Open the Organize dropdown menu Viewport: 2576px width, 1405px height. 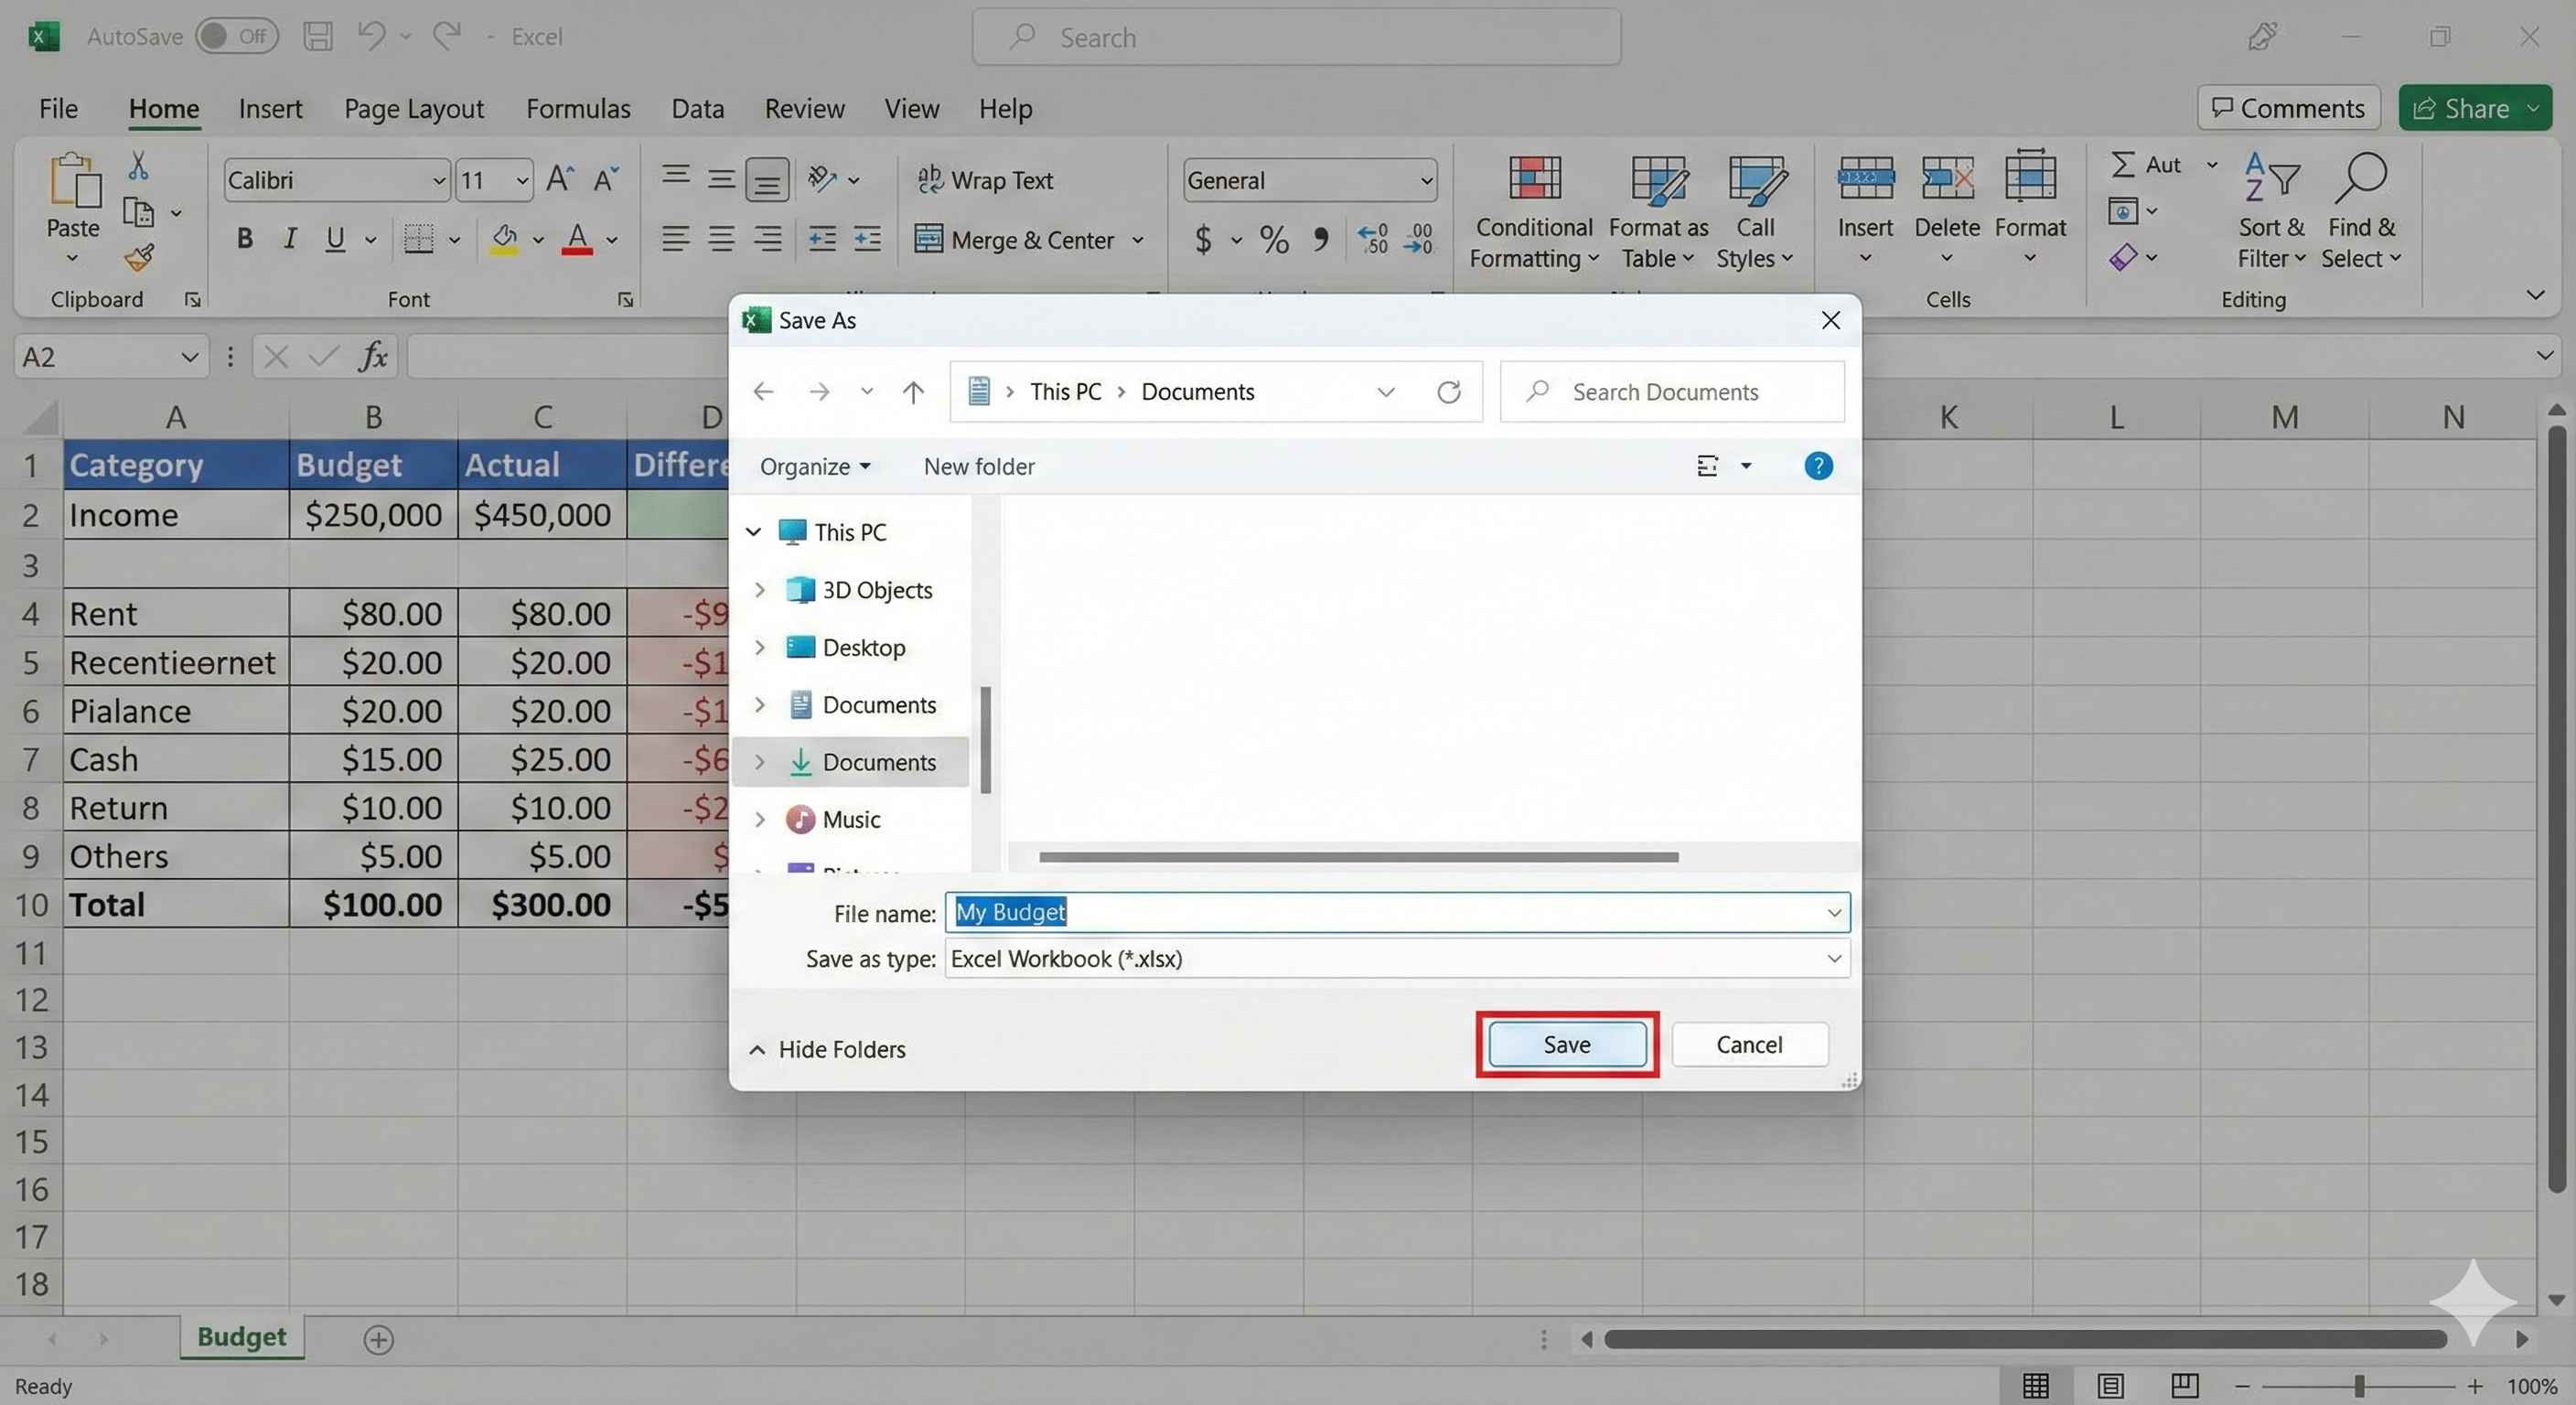click(814, 467)
